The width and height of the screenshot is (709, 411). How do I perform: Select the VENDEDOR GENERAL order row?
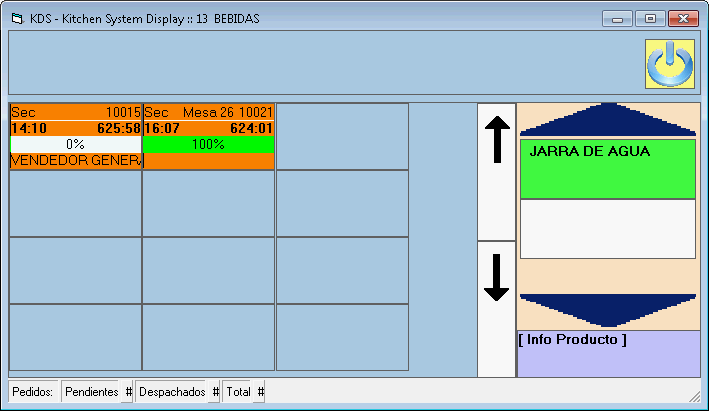point(76,160)
